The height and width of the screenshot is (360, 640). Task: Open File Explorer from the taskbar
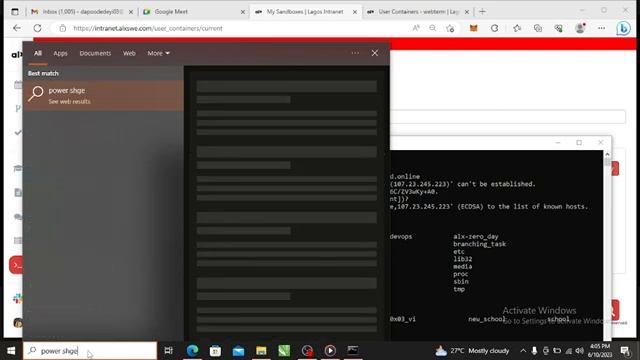(261, 350)
